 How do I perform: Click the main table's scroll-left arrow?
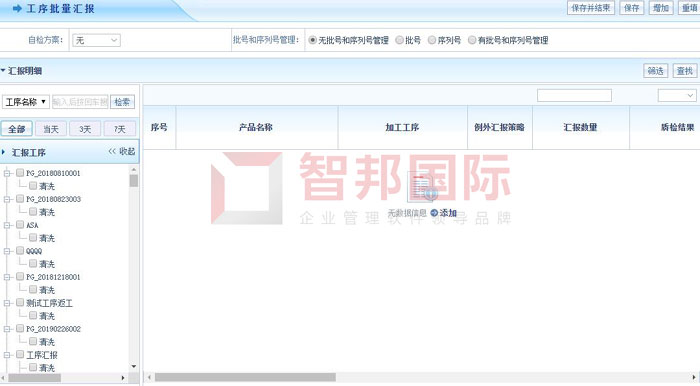pyautogui.click(x=149, y=378)
